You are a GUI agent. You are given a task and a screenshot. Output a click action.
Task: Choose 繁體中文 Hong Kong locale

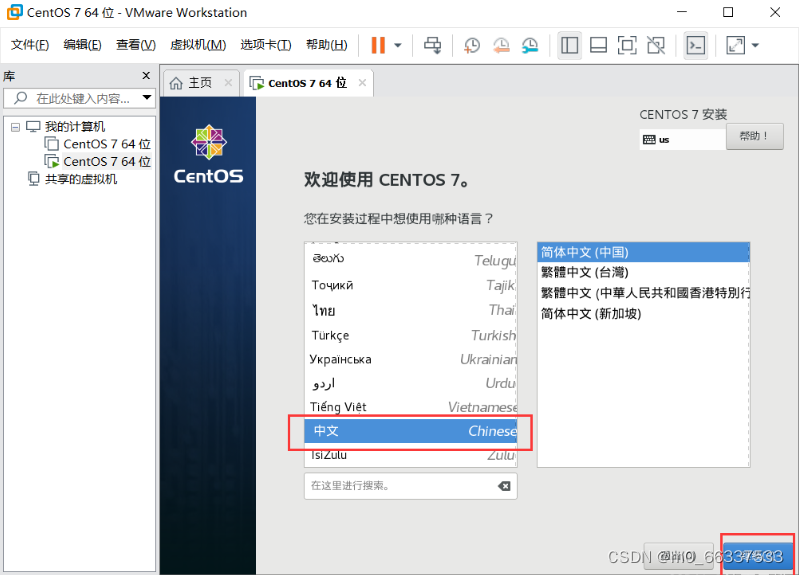click(643, 293)
